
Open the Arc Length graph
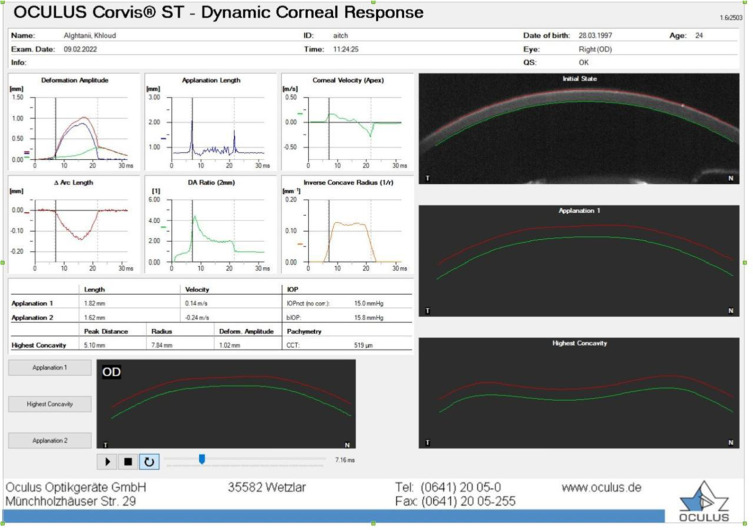click(74, 225)
